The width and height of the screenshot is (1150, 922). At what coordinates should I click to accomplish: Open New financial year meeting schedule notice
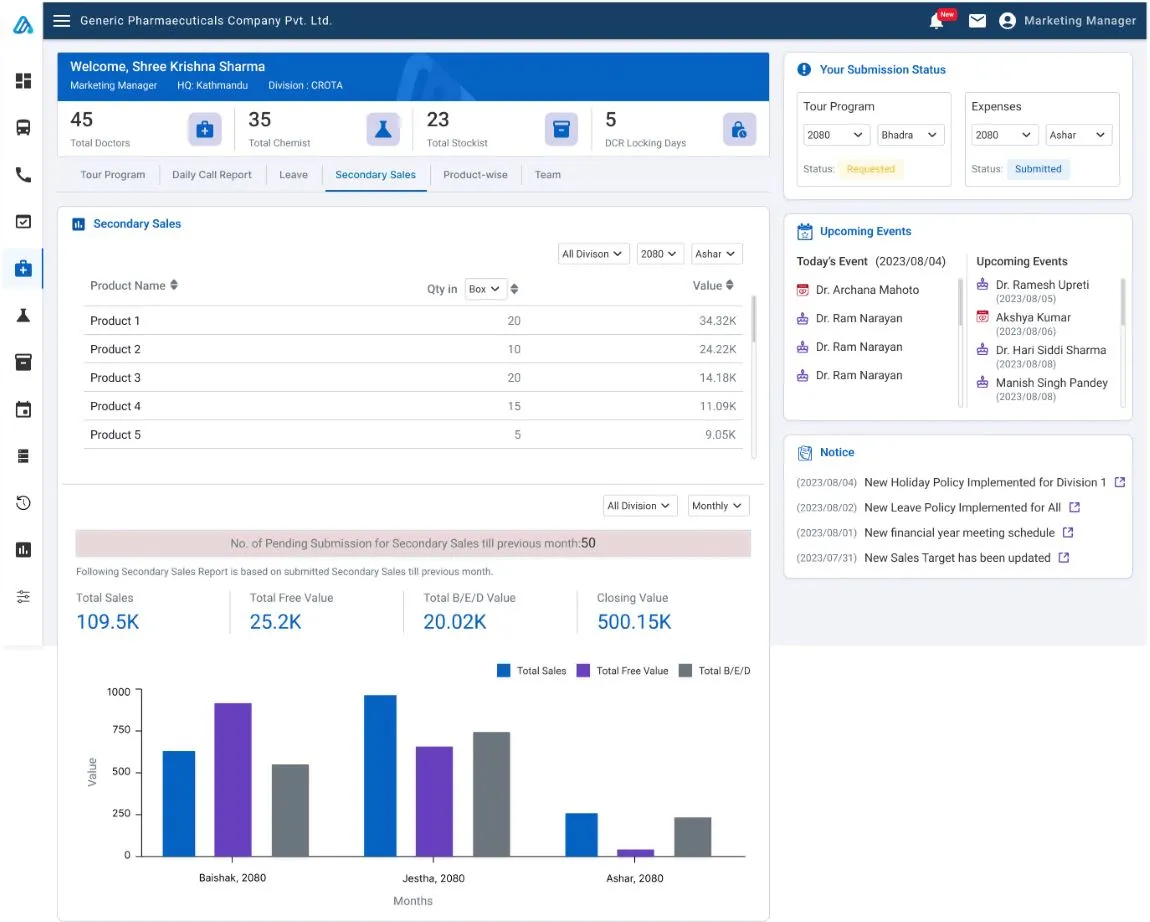(959, 533)
